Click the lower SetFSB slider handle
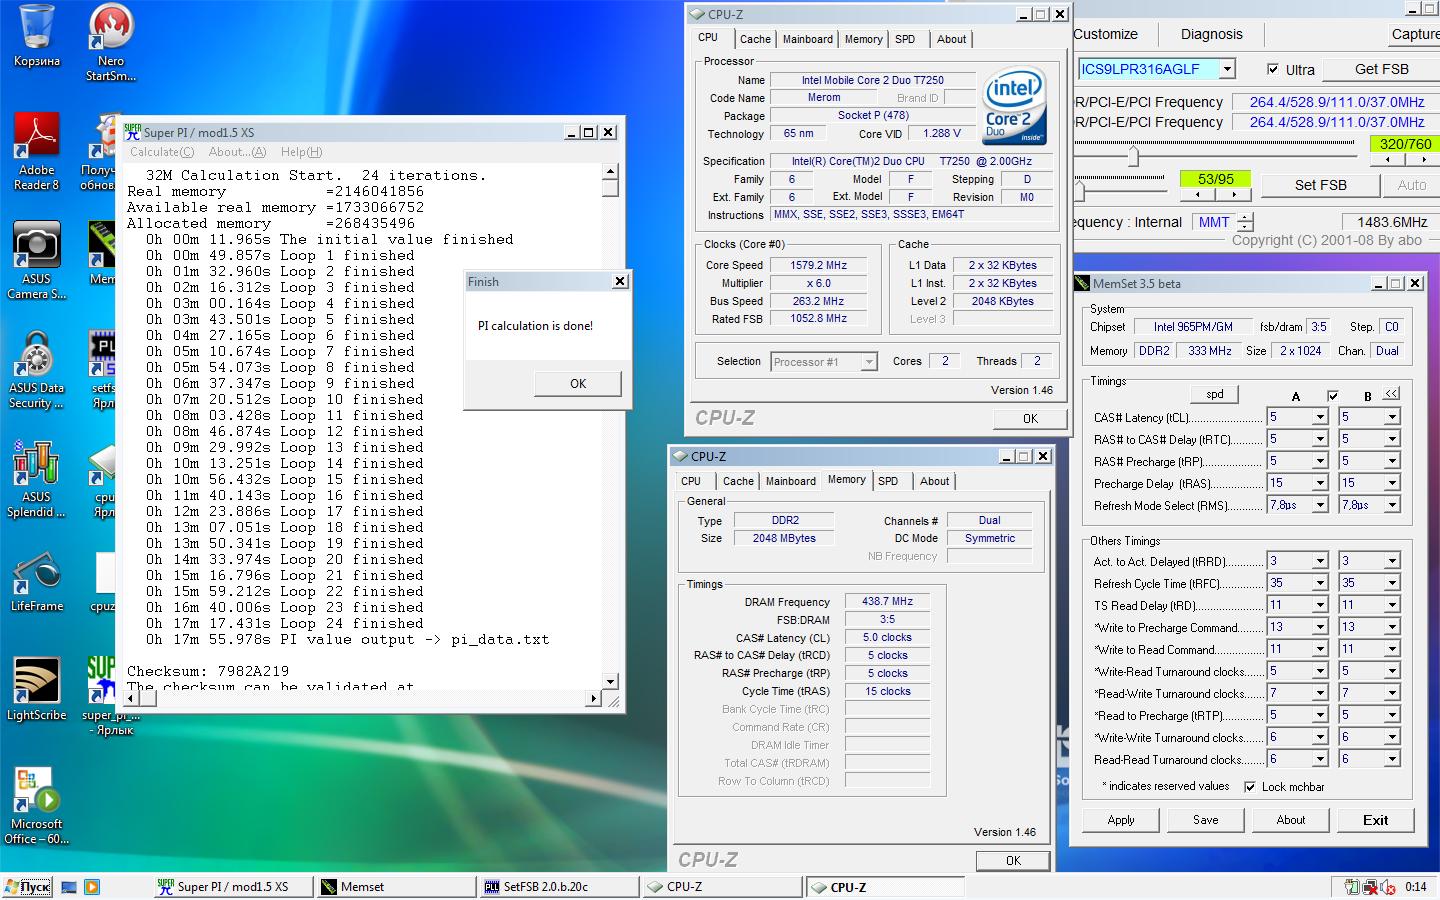 tap(1080, 192)
